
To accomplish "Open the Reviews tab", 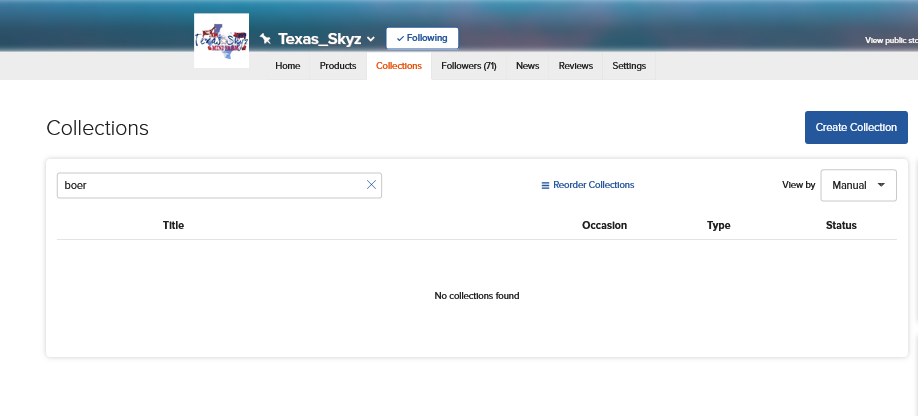I will pyautogui.click(x=576, y=66).
